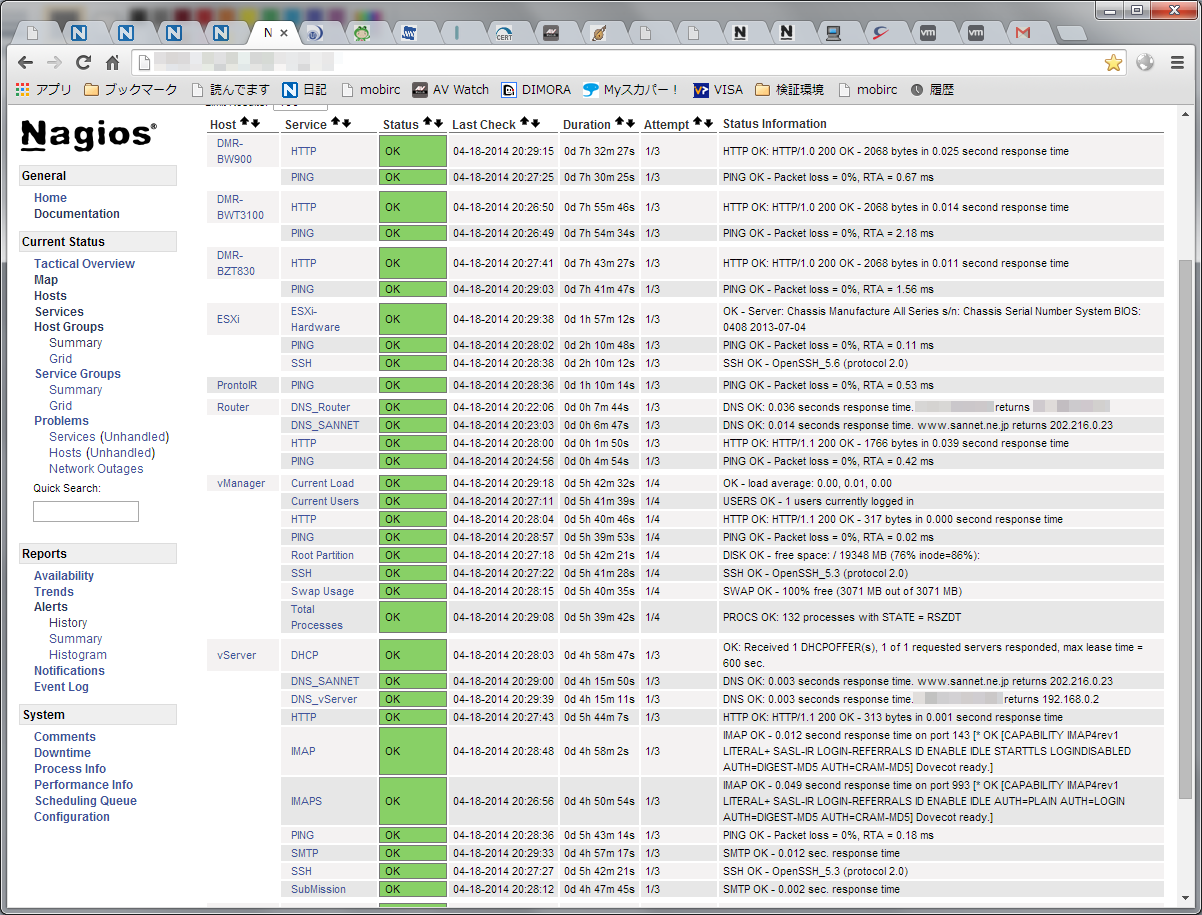Open the Chrome hamburger menu
1202x915 pixels.
point(1177,62)
